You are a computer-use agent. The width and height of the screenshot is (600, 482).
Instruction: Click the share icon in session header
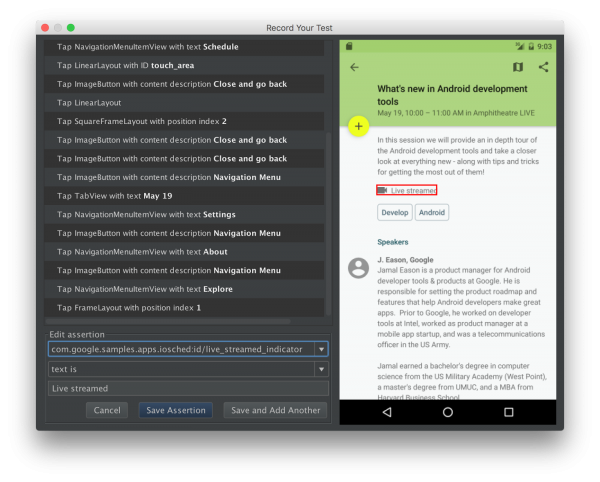(543, 67)
